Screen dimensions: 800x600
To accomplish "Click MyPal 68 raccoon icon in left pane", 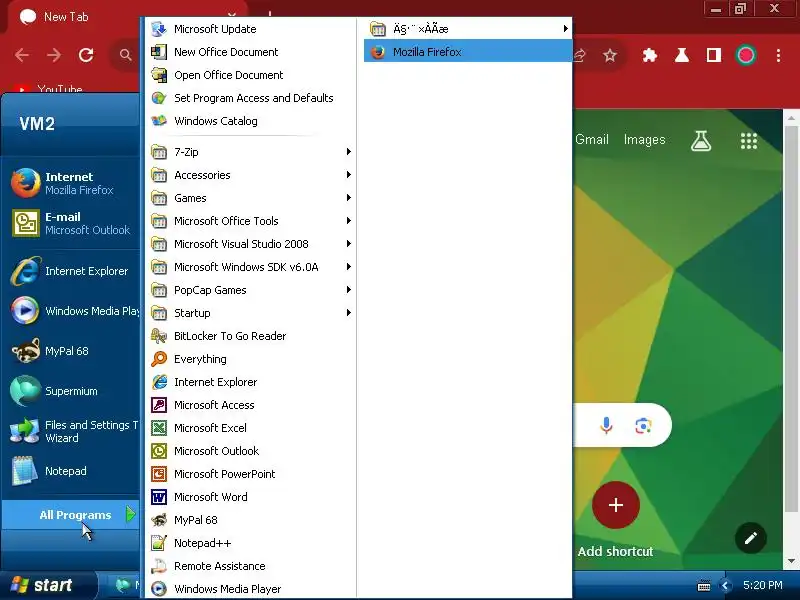I will [x=25, y=351].
